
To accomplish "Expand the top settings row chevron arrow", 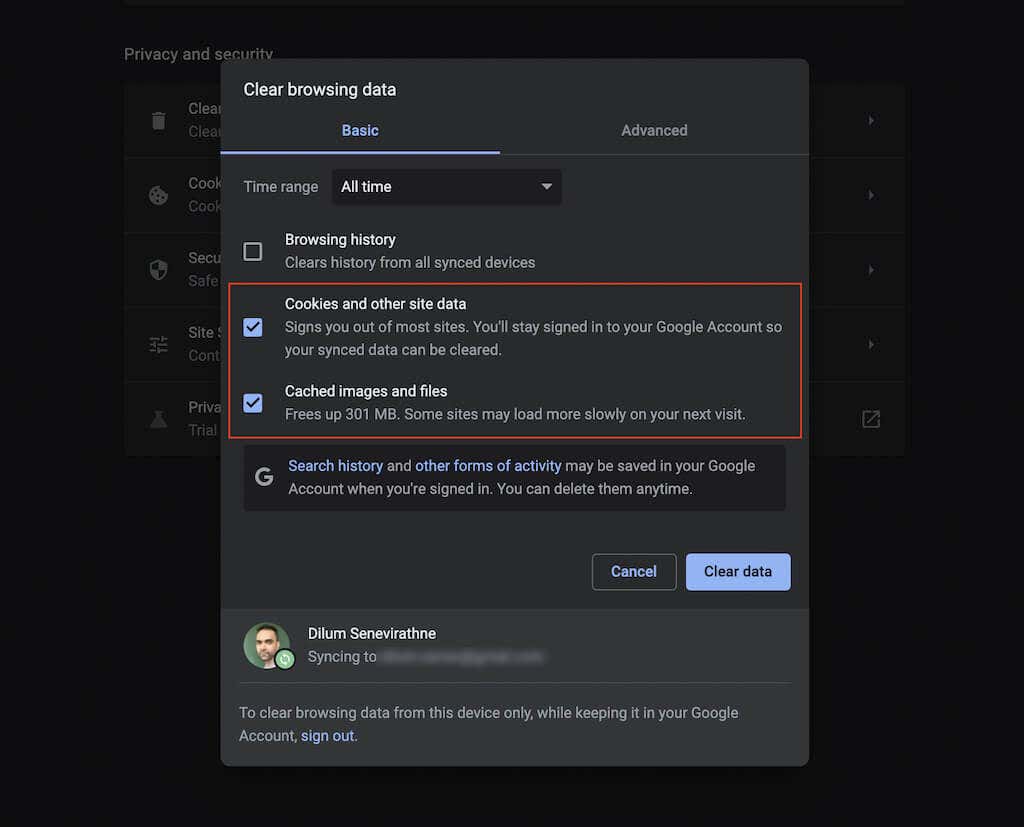I will (x=870, y=121).
